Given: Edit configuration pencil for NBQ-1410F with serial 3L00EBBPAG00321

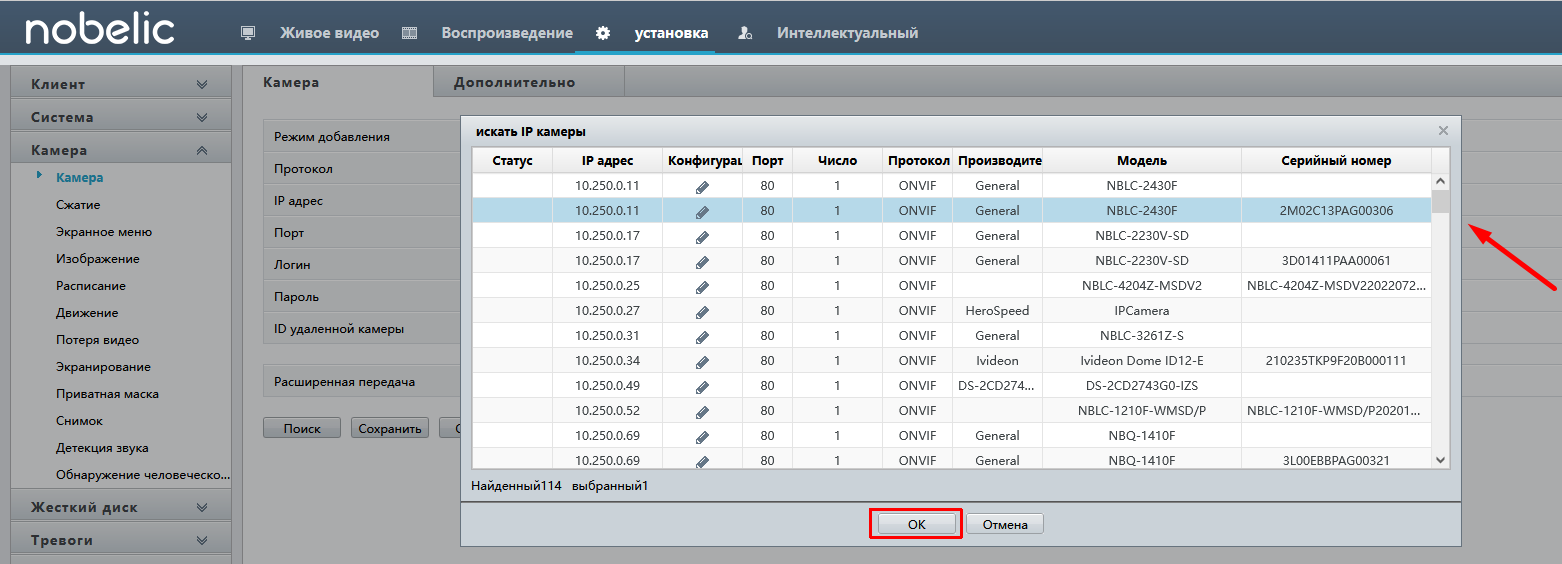Looking at the screenshot, I should pyautogui.click(x=702, y=461).
